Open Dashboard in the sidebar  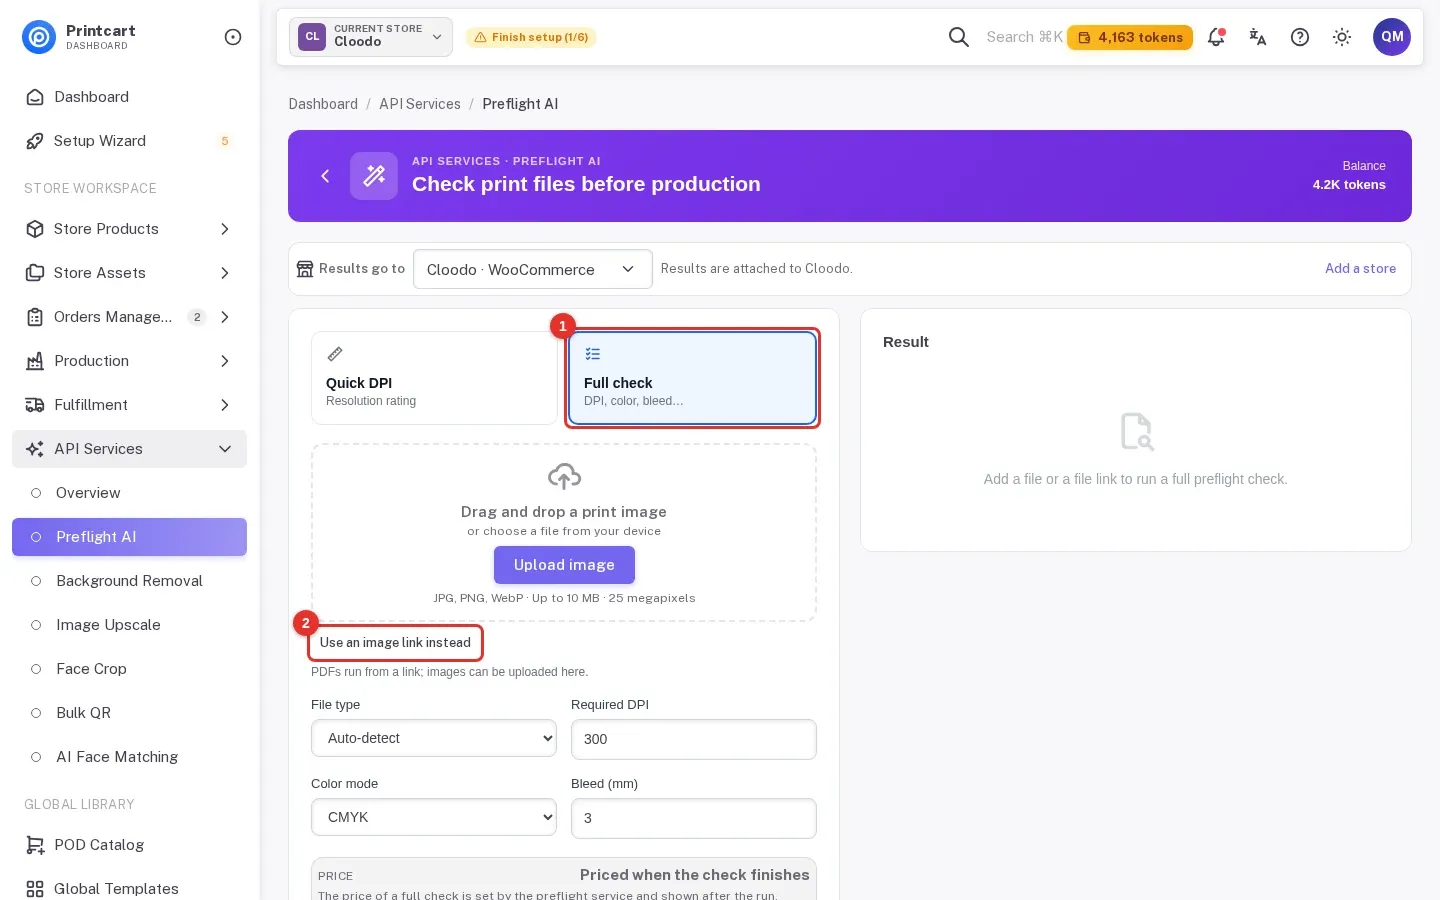tap(129, 97)
